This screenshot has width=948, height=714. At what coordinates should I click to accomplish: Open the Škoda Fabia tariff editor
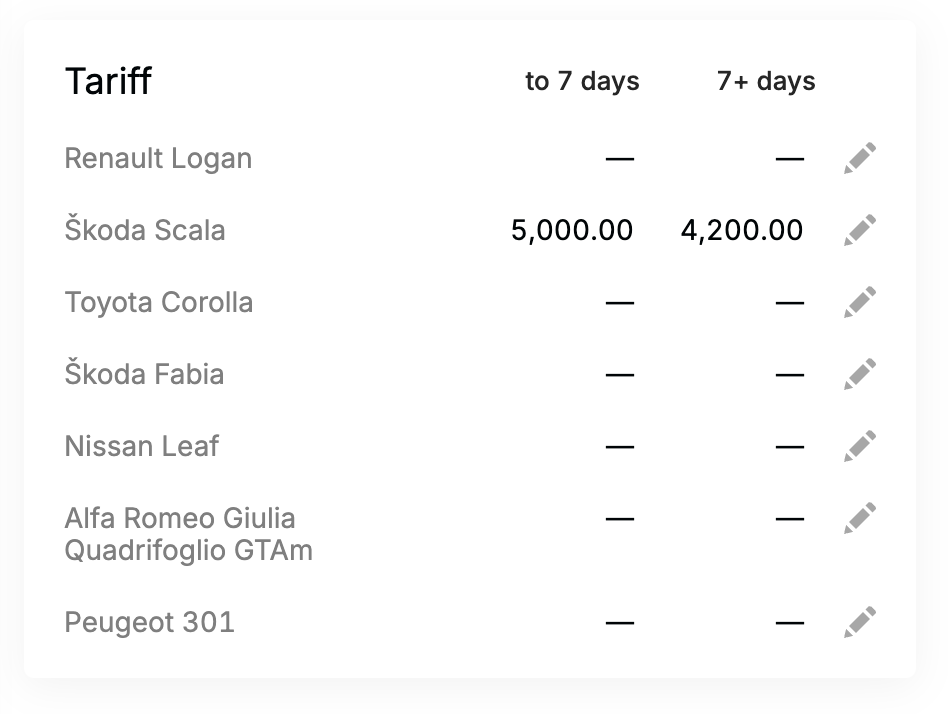[x=860, y=374]
